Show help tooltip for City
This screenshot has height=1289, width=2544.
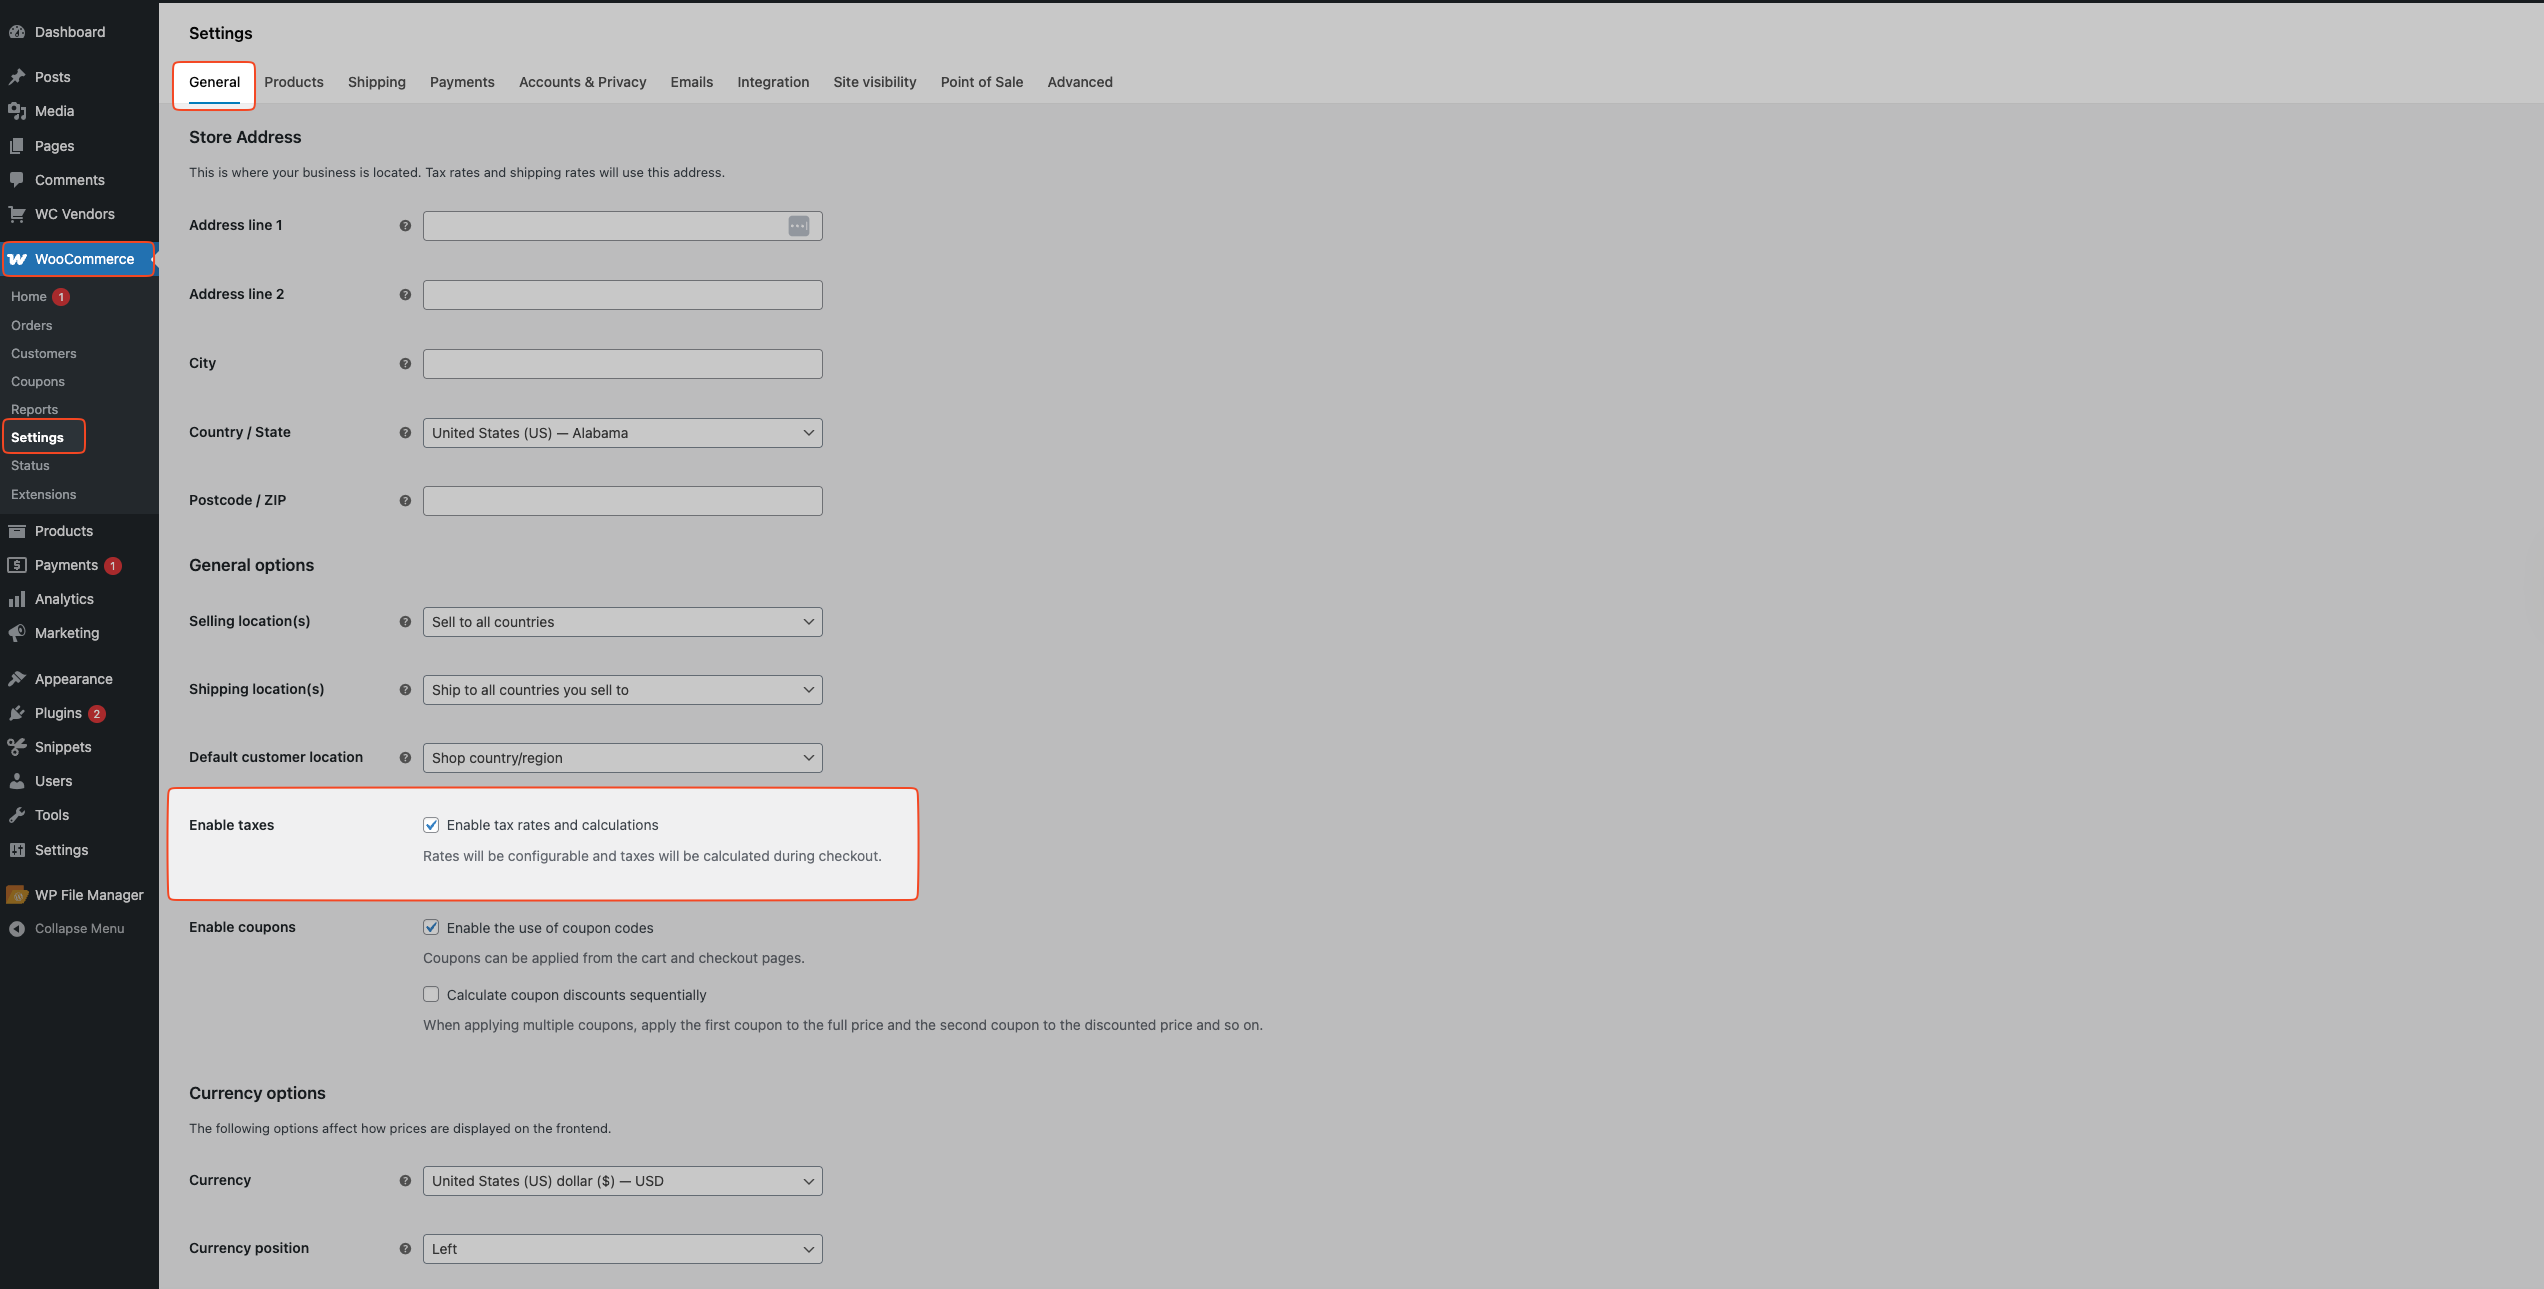coord(405,364)
